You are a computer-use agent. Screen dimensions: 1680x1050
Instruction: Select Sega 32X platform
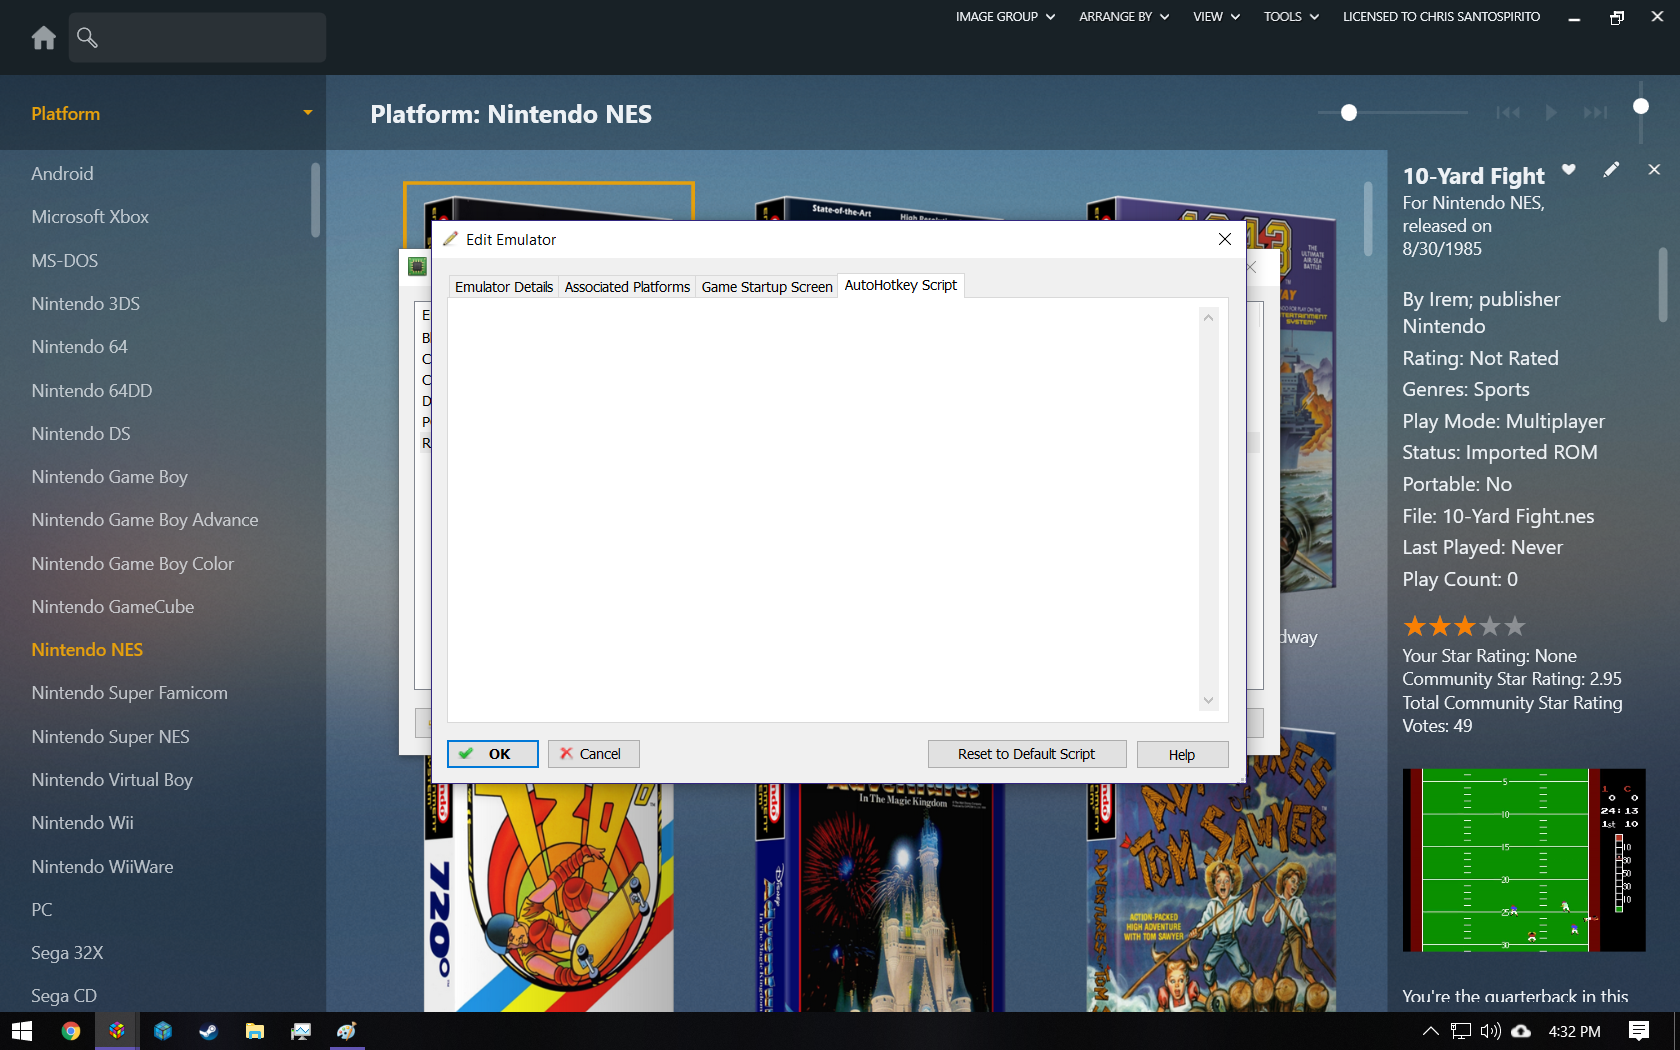coord(67,953)
